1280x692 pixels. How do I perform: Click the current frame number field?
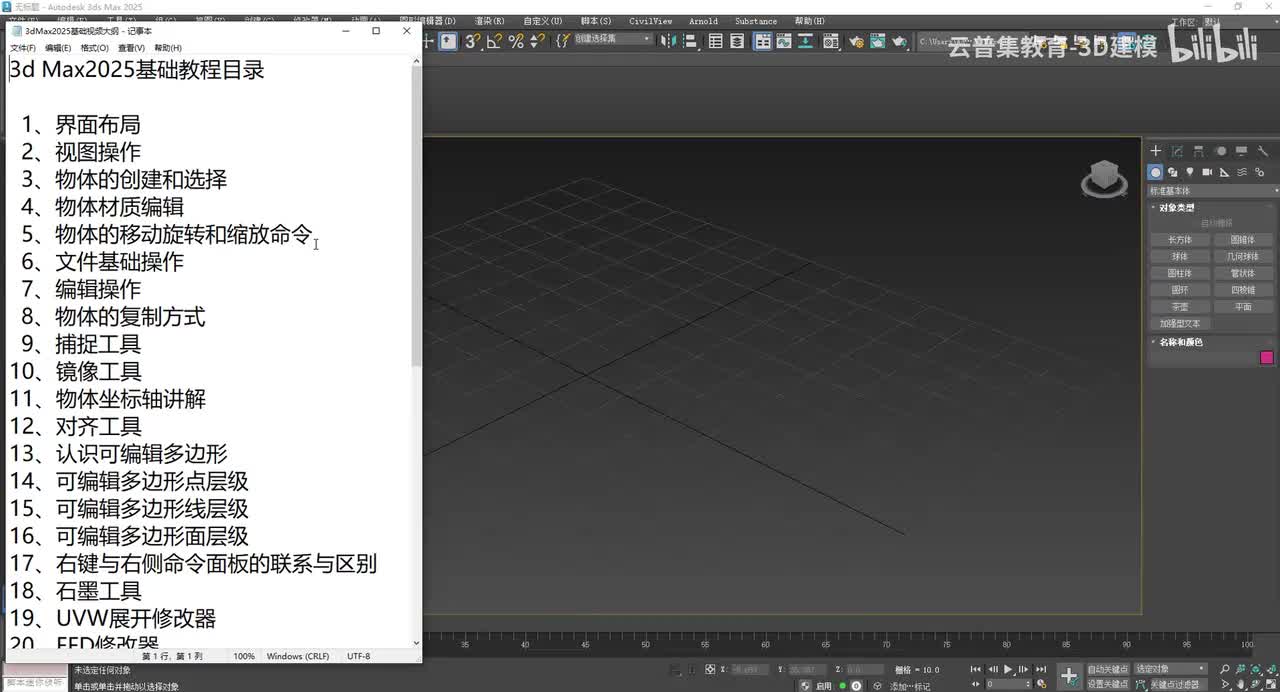(1007, 684)
